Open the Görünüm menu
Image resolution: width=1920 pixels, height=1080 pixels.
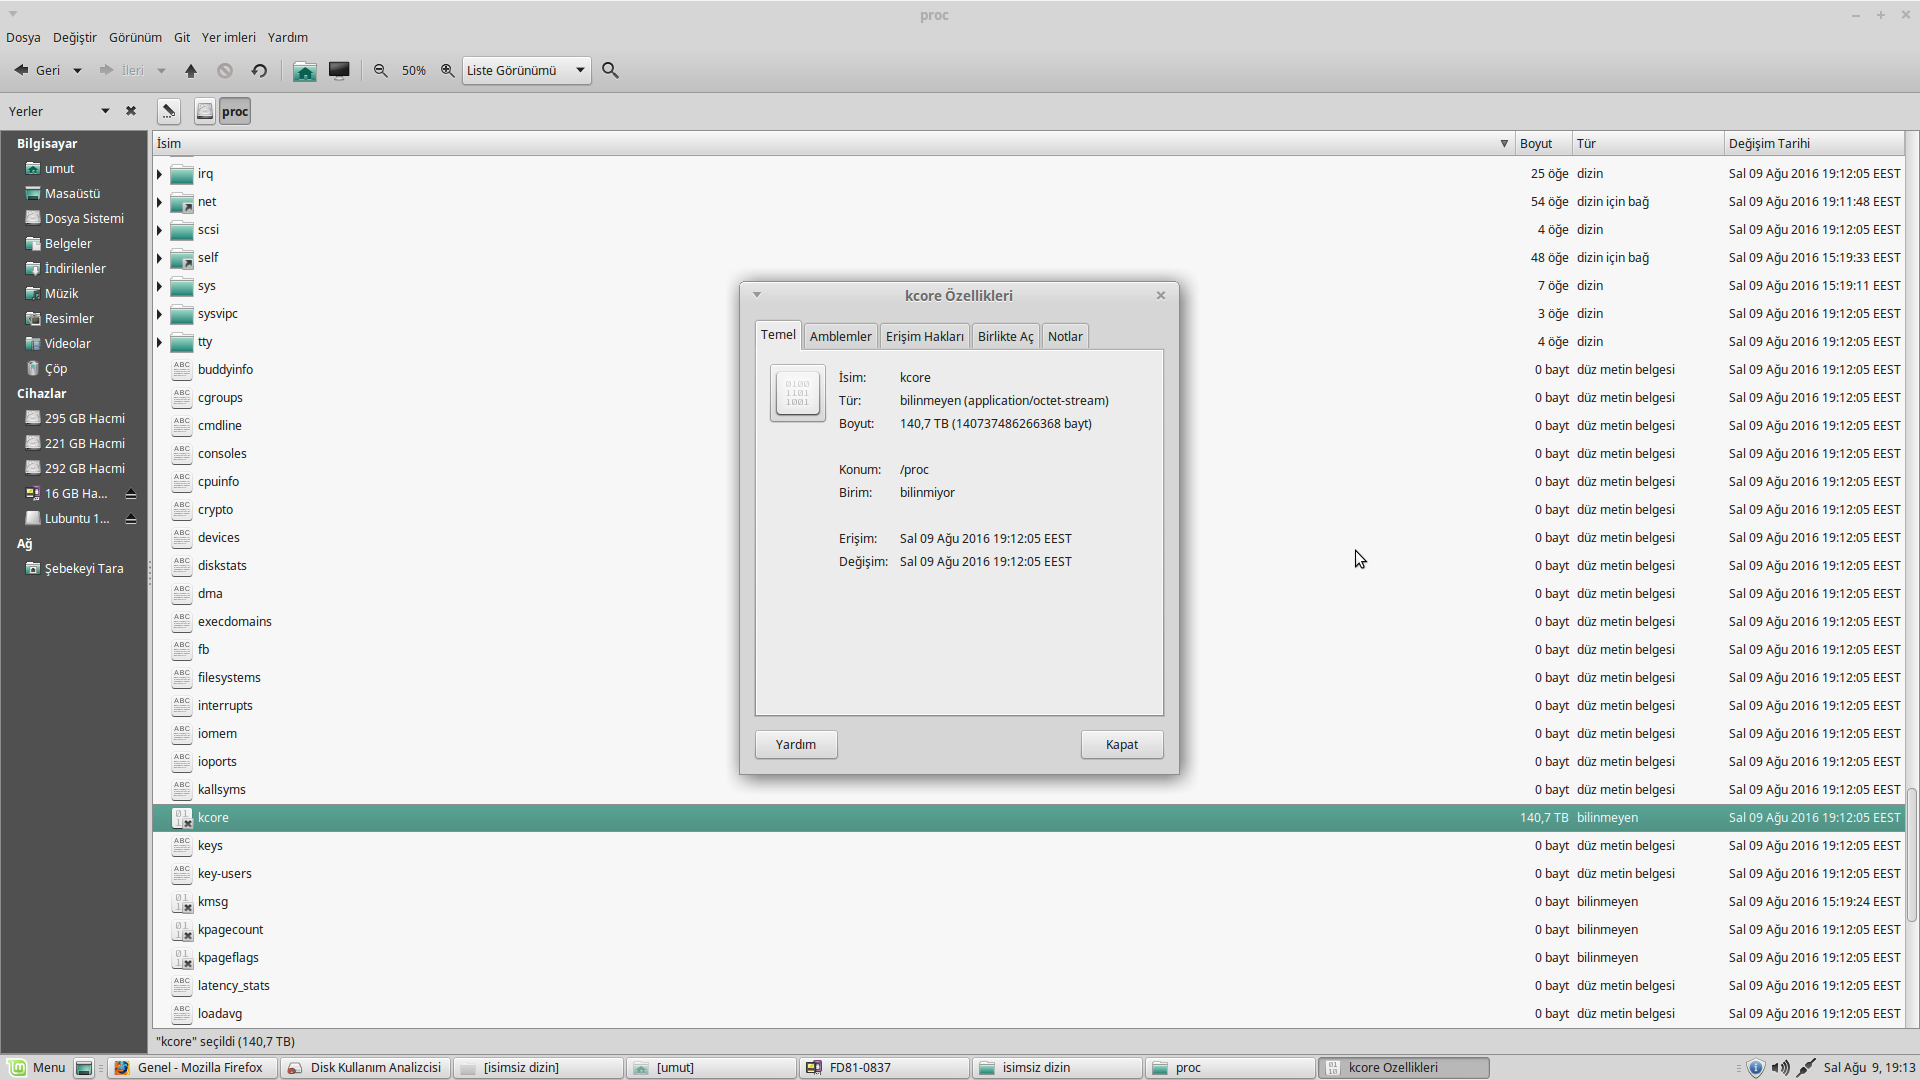(135, 38)
